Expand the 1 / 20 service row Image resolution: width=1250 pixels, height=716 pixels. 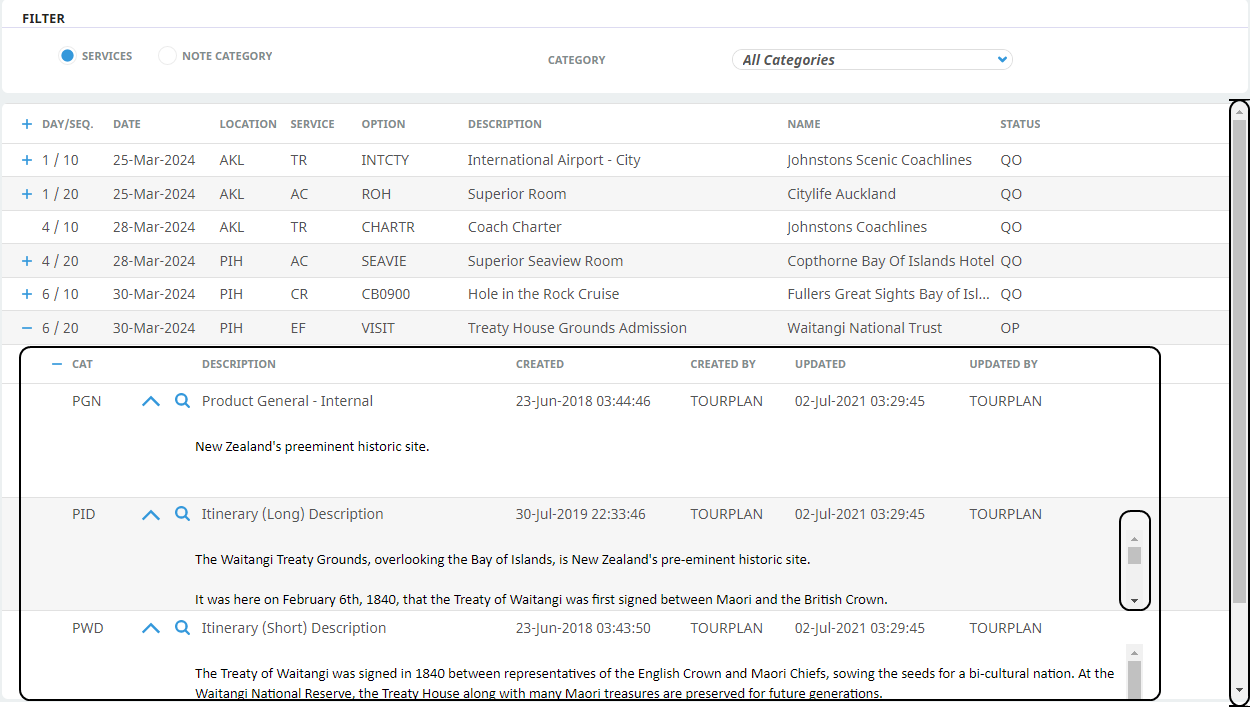pyautogui.click(x=27, y=194)
